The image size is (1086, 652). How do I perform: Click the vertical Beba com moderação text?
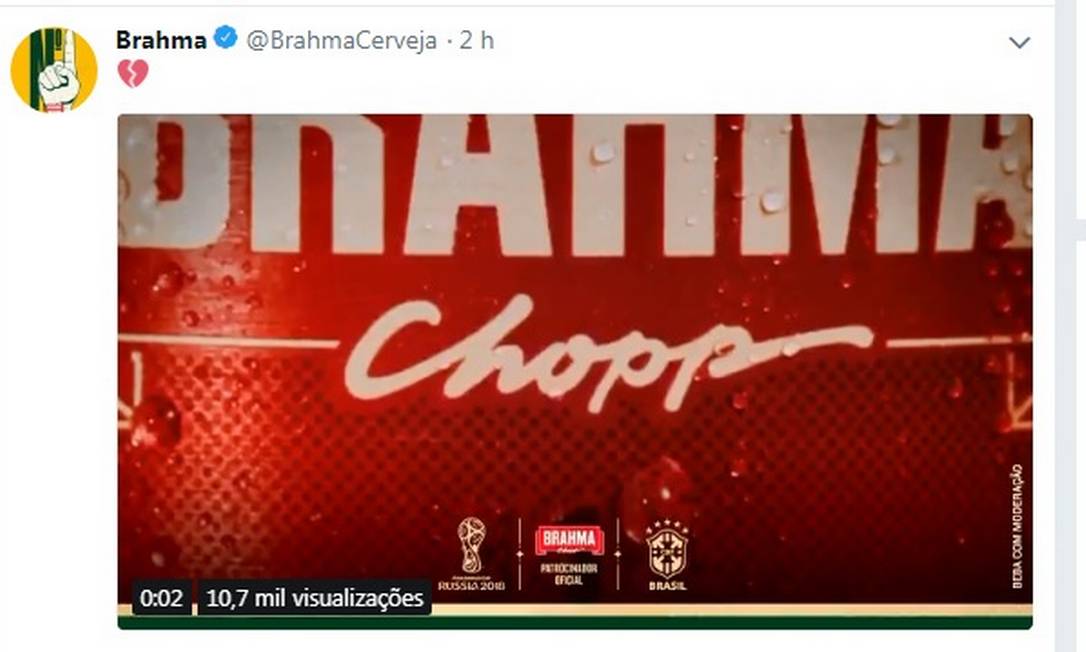click(1017, 527)
